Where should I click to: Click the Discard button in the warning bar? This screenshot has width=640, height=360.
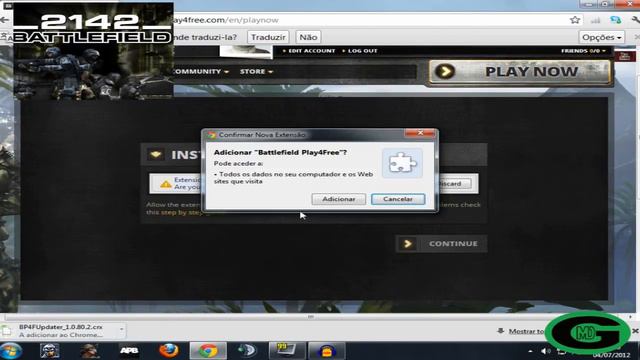(454, 184)
